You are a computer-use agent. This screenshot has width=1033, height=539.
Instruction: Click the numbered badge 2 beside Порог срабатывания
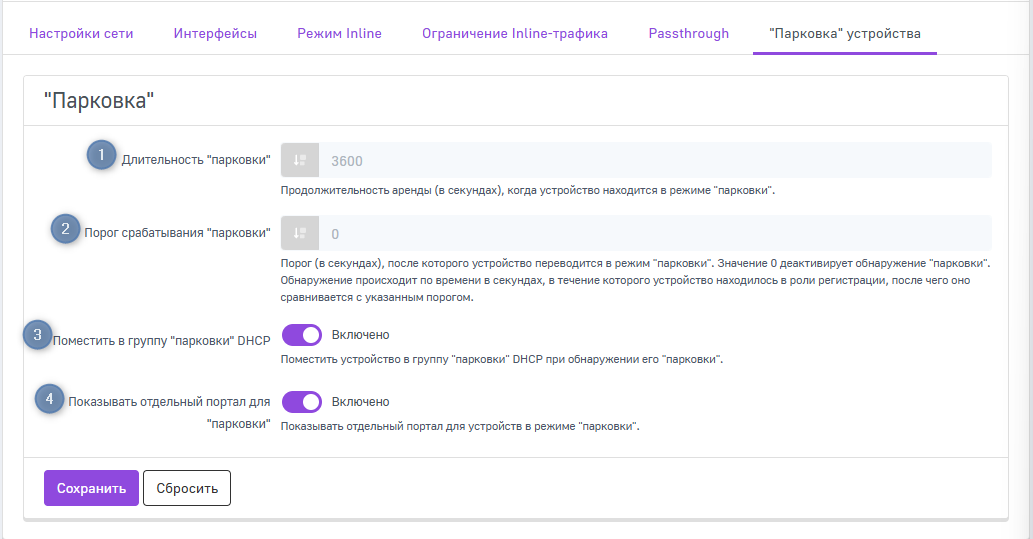pos(66,228)
